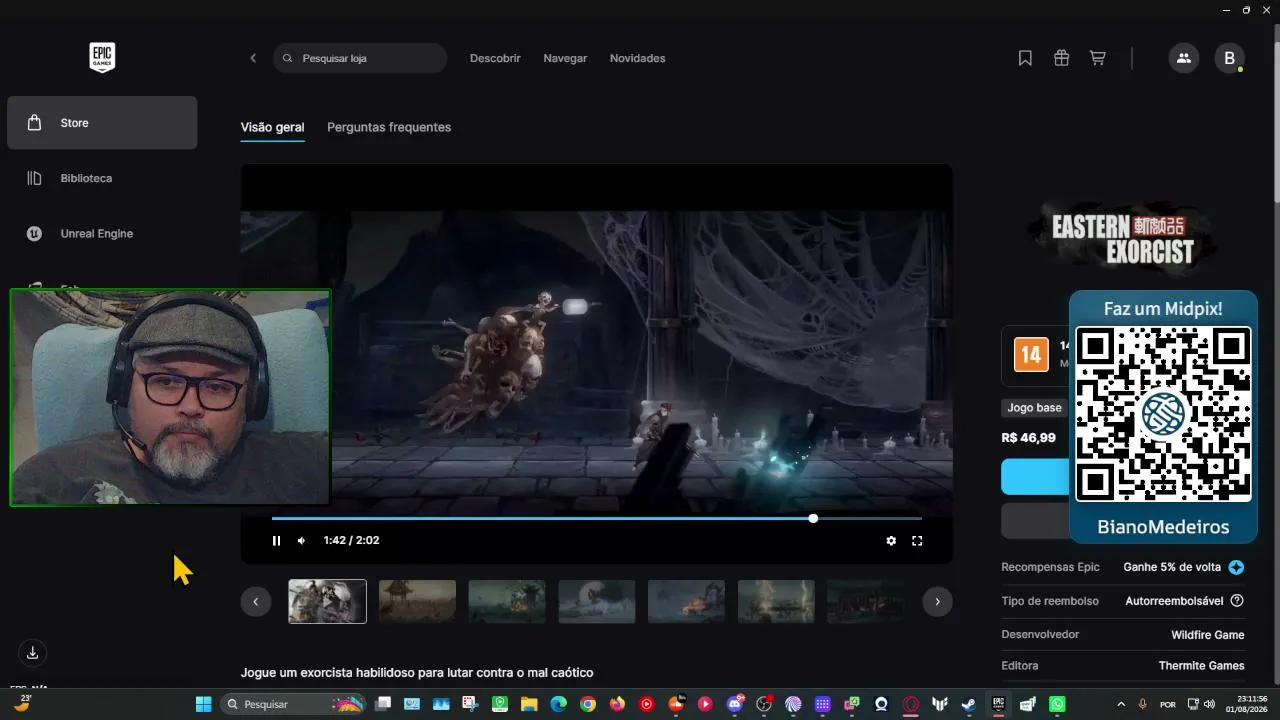1280x720 pixels.
Task: Click the 1:42 / 2:02 video time
Action: click(351, 541)
